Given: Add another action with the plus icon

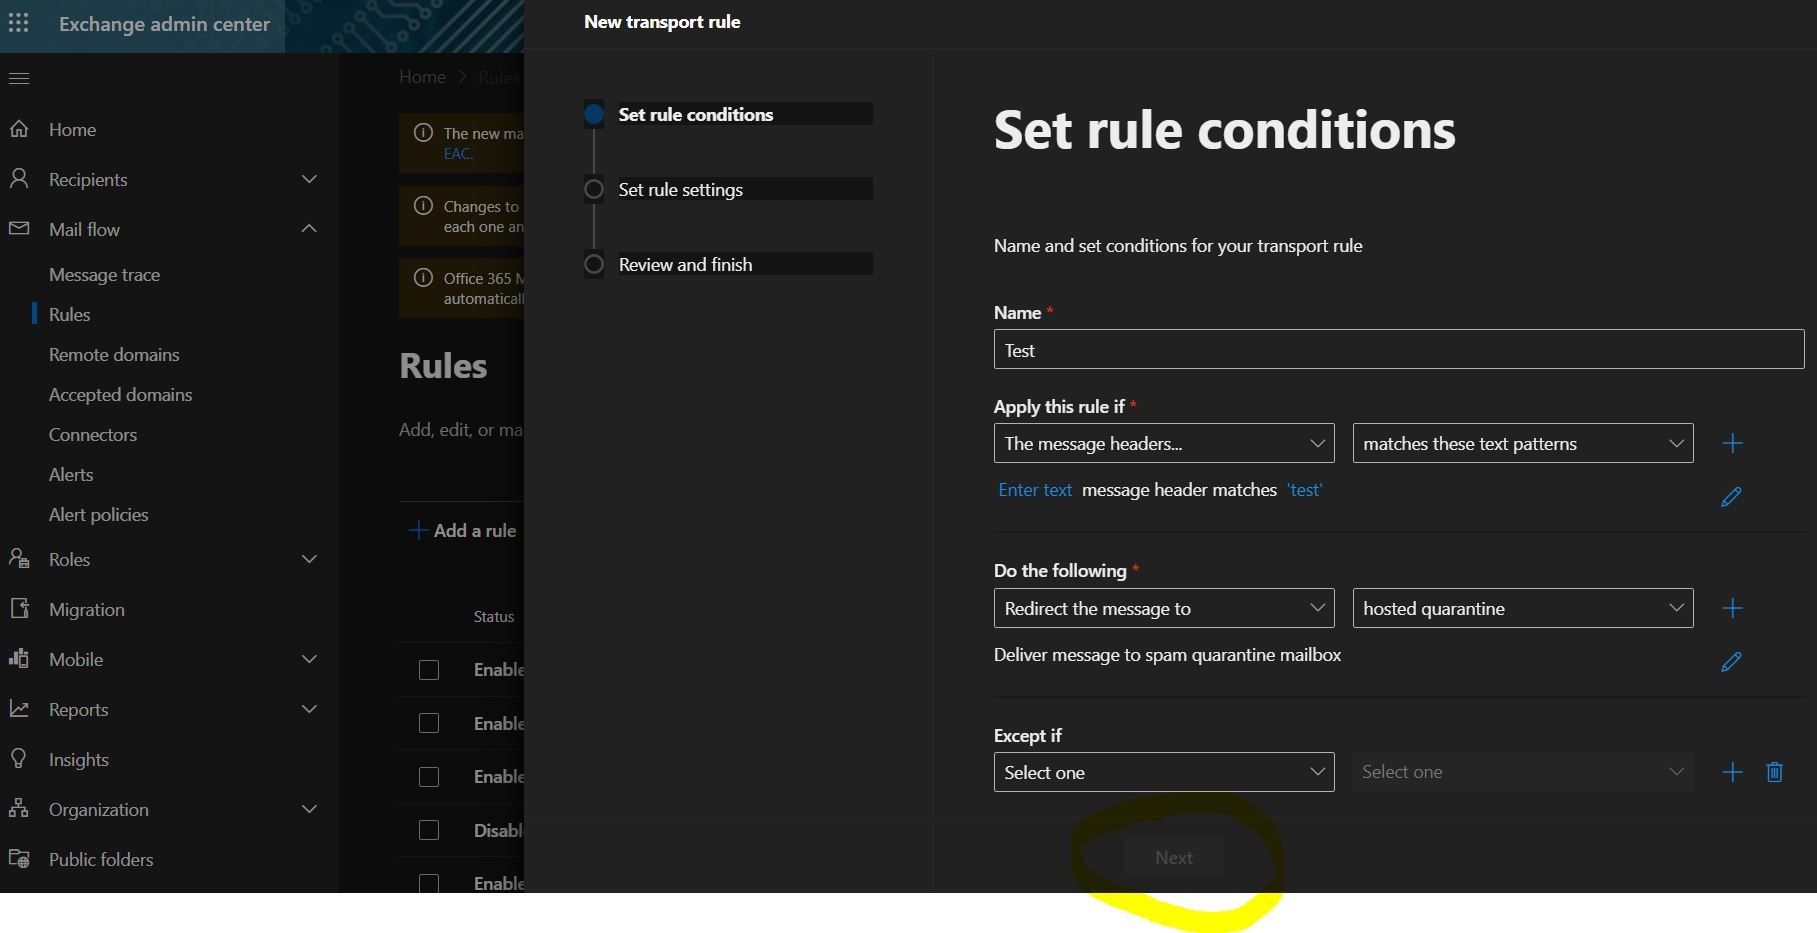Looking at the screenshot, I should (1733, 608).
